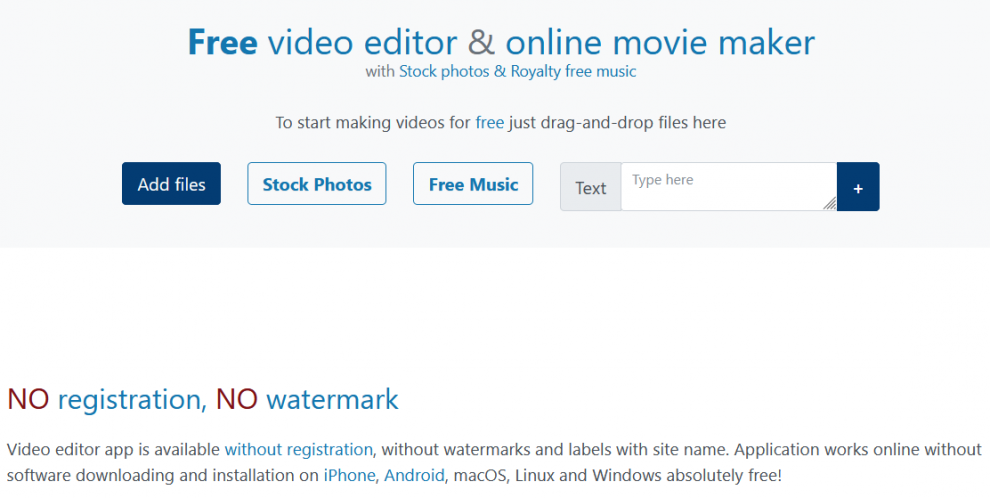Image resolution: width=990 pixels, height=498 pixels.
Task: Click the 'free' link in drag-and-drop sentence
Action: (489, 122)
